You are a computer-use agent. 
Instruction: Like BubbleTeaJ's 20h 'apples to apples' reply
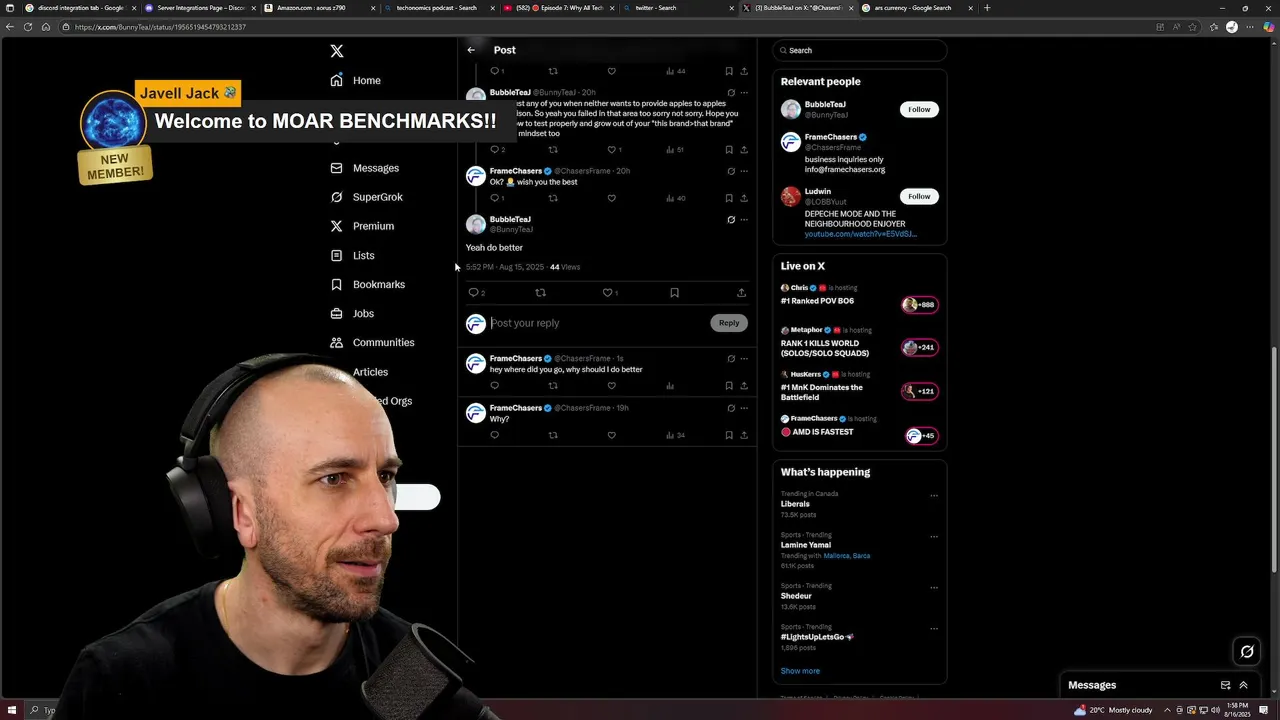pos(612,149)
